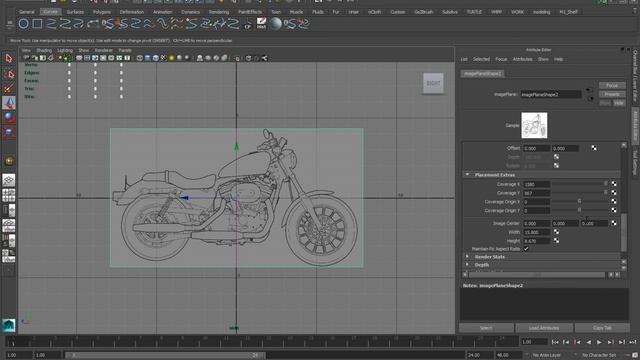Go to the end of the playback range
This screenshot has height=360, width=640.
(x=633, y=342)
